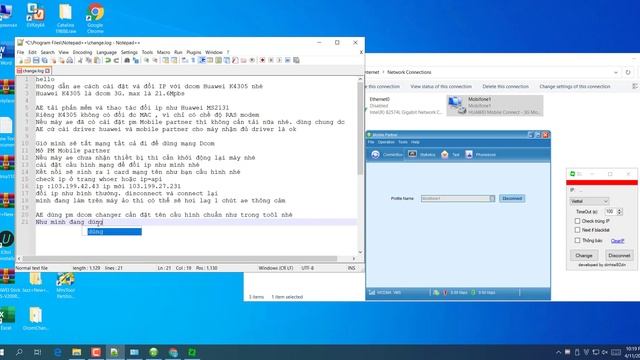Viewport: 640px width, 360px height.
Task: Click View status of this connection
Action: click(x=441, y=87)
